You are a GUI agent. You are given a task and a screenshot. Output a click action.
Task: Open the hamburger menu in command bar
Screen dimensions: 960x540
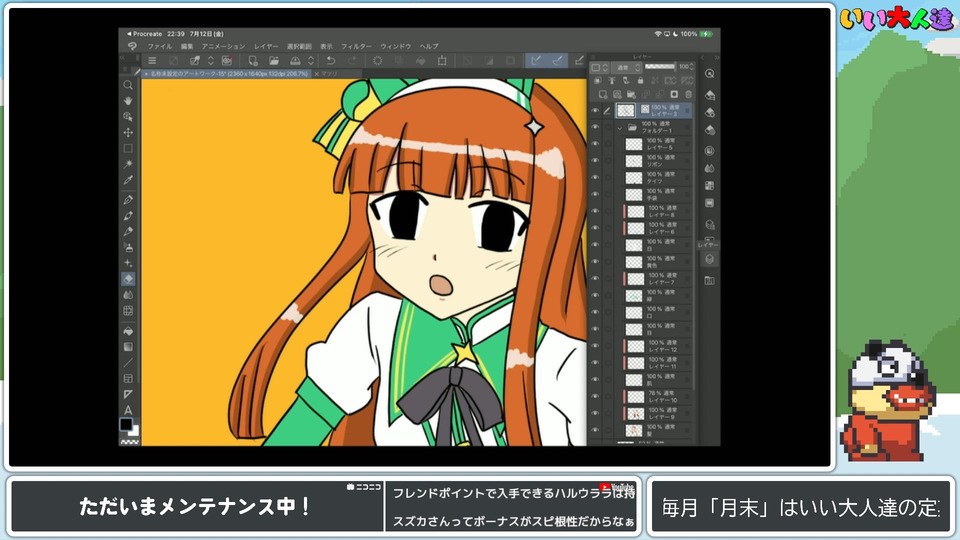click(x=152, y=61)
